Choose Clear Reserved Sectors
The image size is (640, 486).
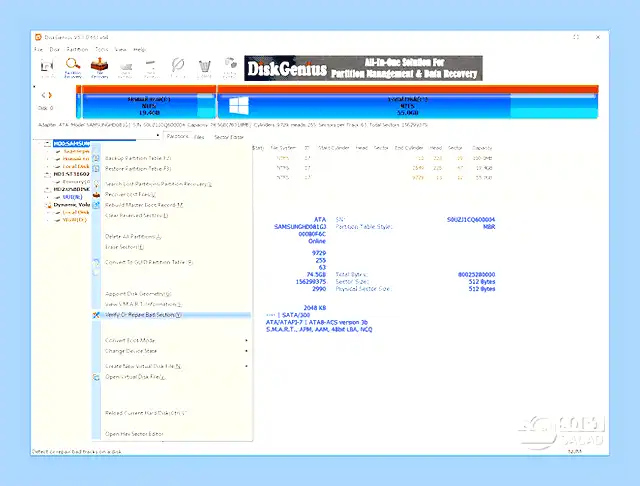click(x=171, y=215)
